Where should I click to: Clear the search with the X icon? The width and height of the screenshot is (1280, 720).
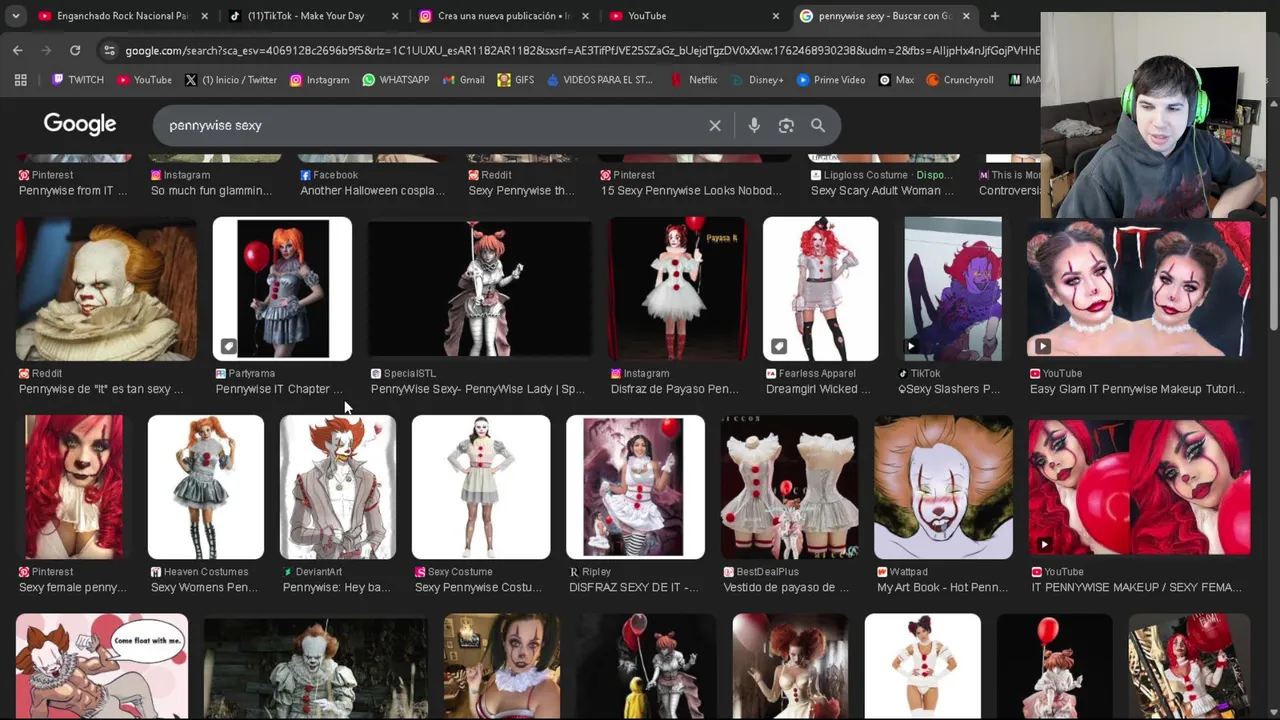pos(715,125)
